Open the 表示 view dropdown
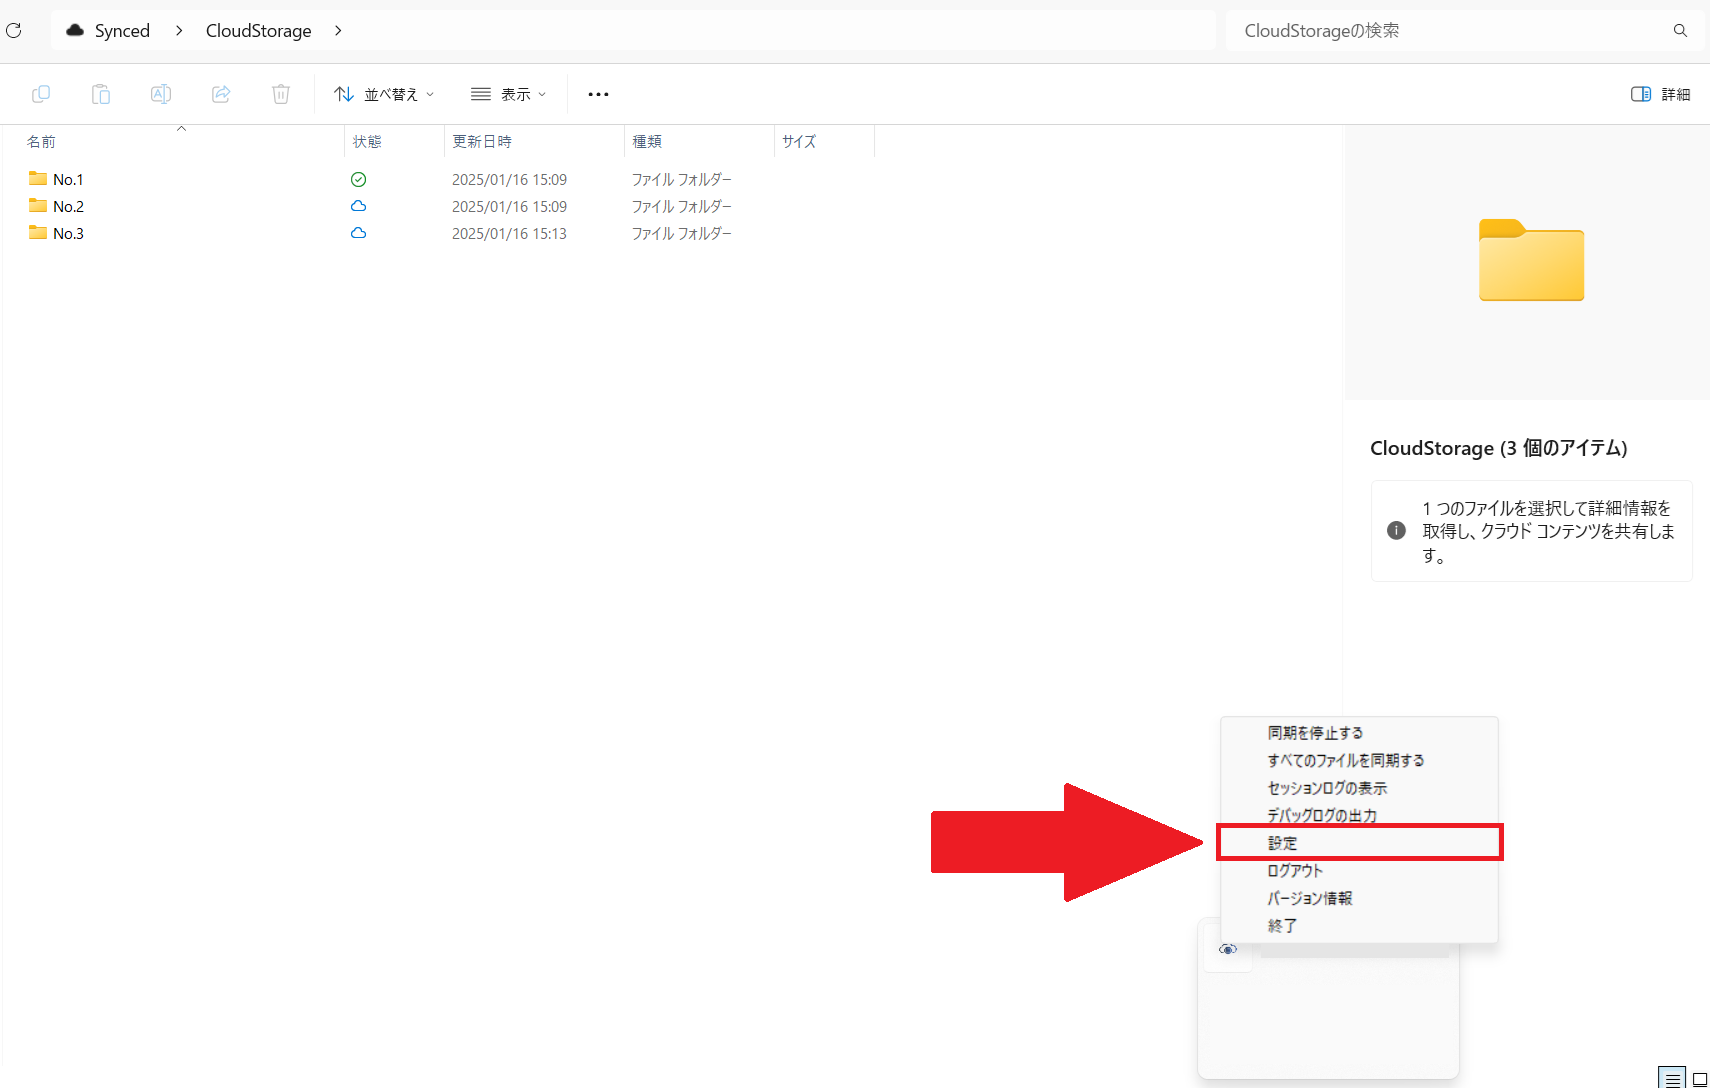Viewport: 1710px width, 1088px height. coord(509,94)
